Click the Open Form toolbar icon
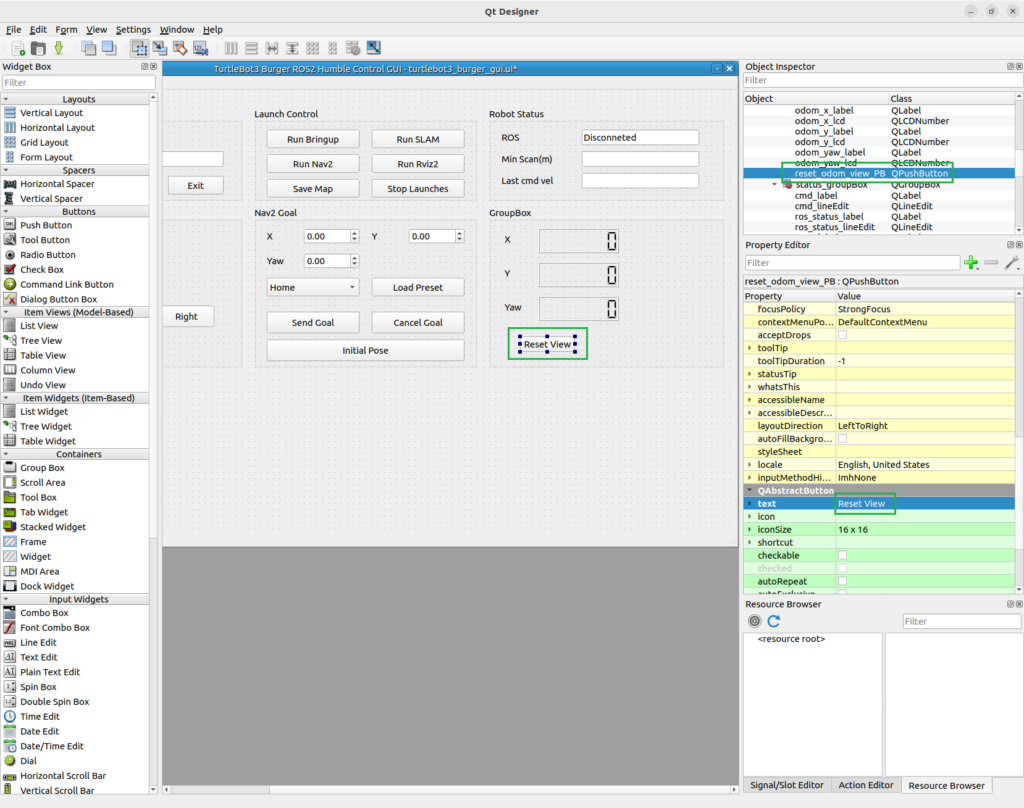 [39, 48]
